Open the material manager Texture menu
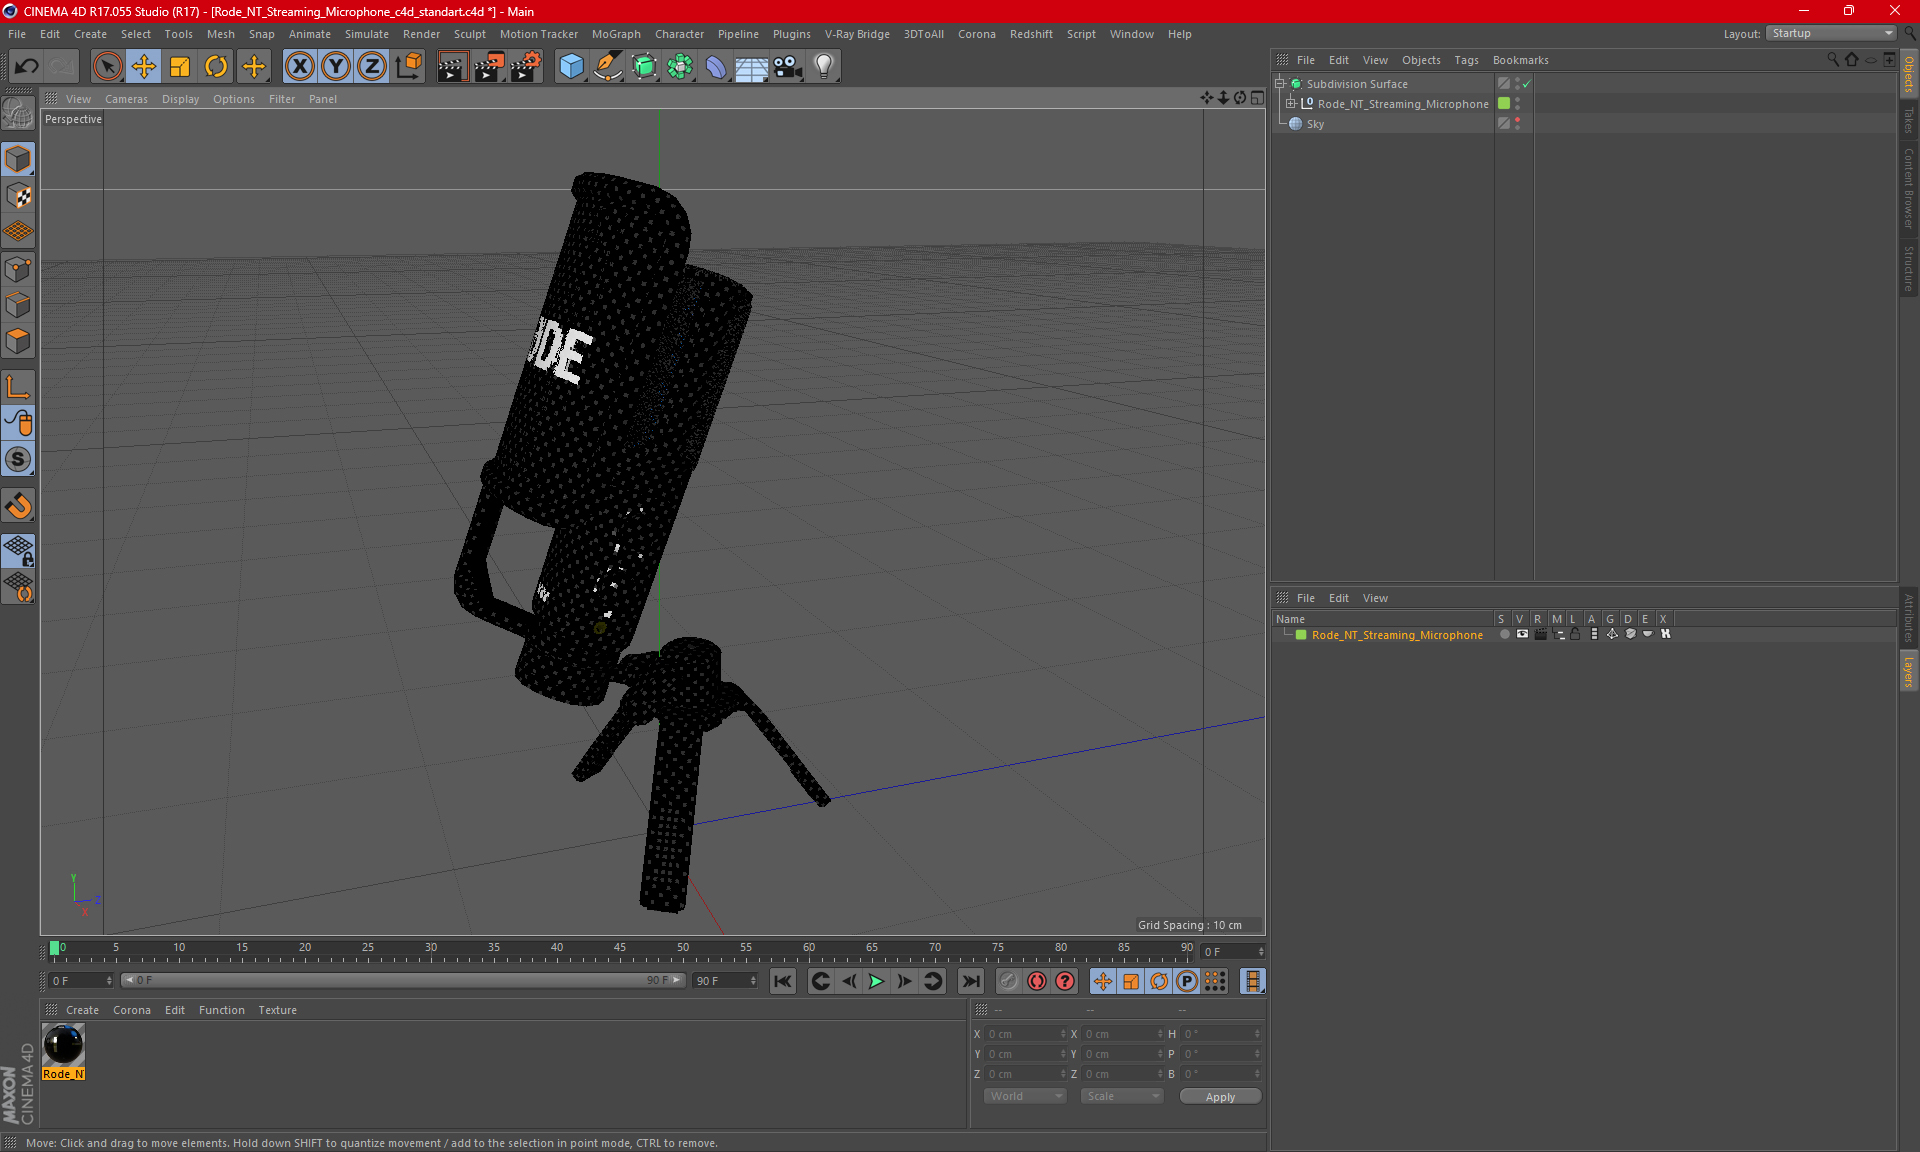The width and height of the screenshot is (1920, 1152). [277, 1010]
